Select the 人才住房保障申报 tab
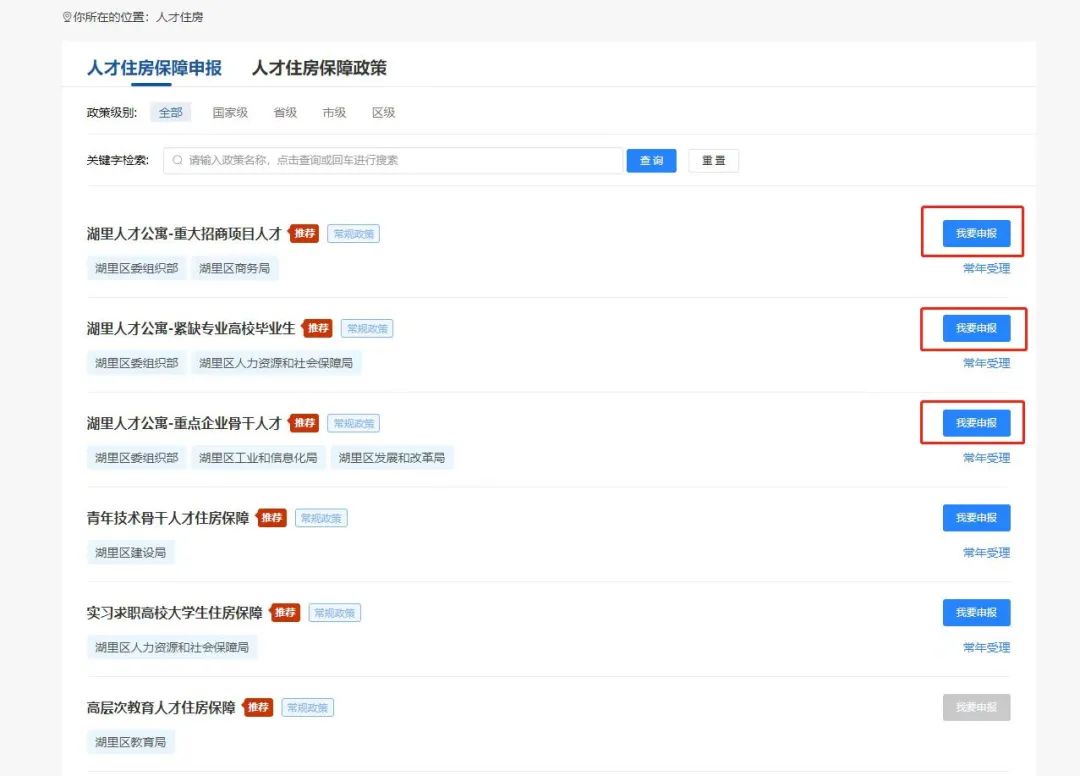The height and width of the screenshot is (776, 1080). [154, 68]
